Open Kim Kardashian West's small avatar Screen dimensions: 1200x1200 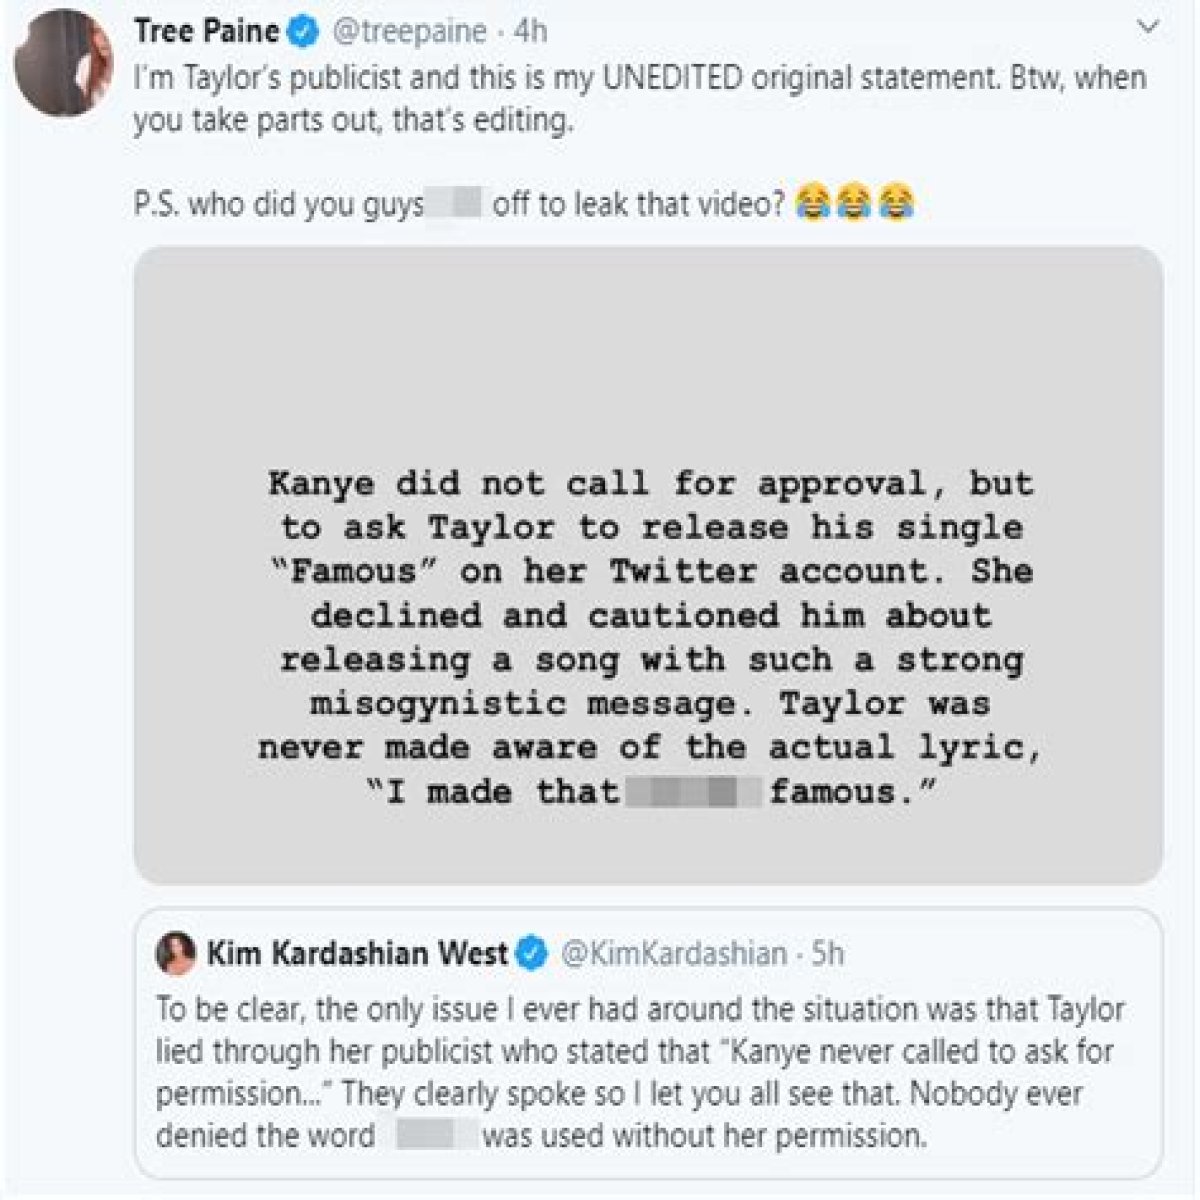tap(176, 954)
